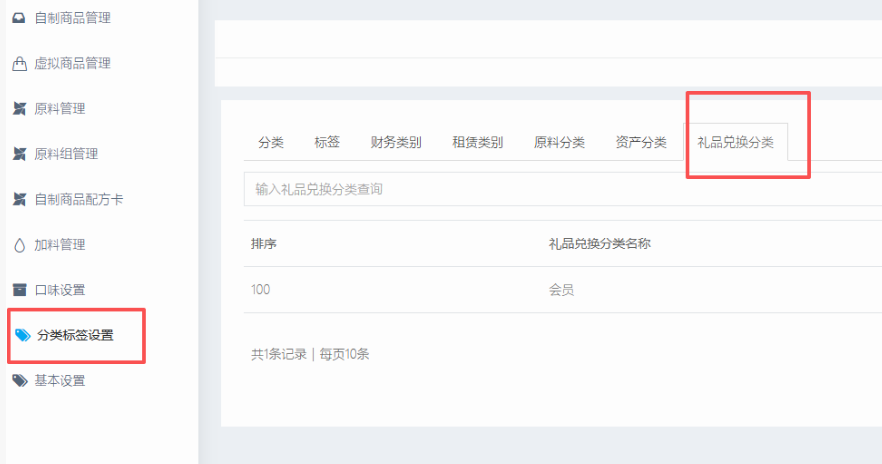882x464 pixels.
Task: Click the 会员 category name cell
Action: (x=561, y=290)
